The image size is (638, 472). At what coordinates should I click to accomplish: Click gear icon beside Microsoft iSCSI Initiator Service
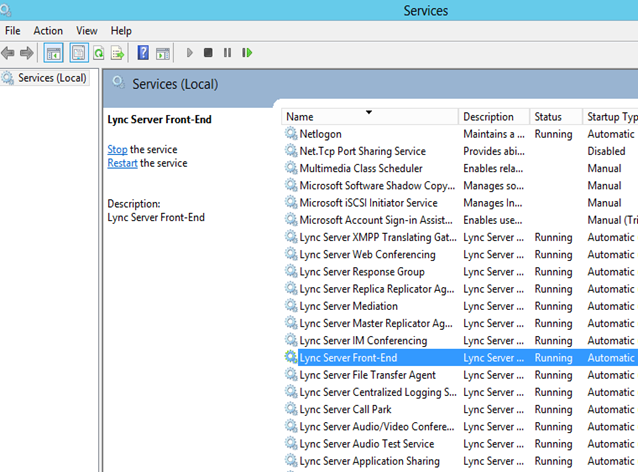click(x=291, y=202)
